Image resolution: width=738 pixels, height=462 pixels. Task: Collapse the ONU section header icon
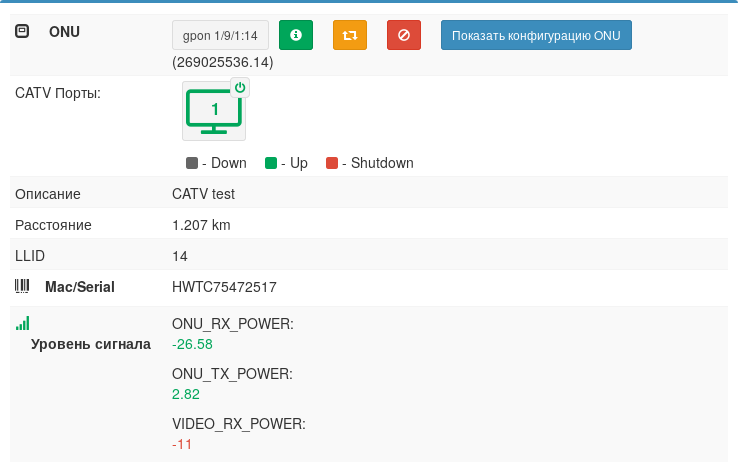click(22, 32)
